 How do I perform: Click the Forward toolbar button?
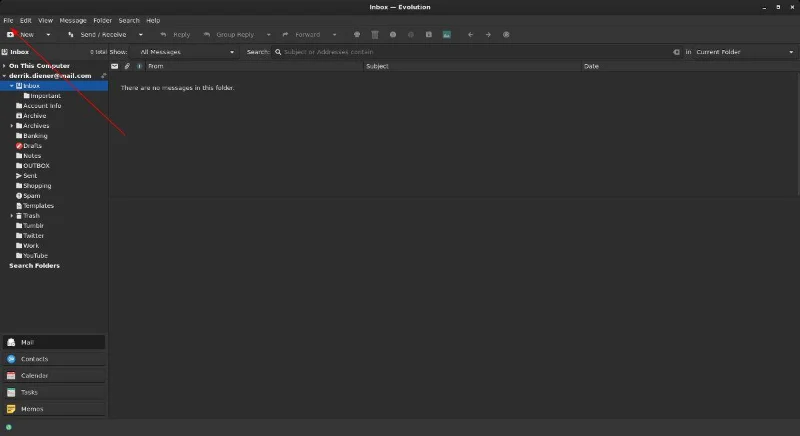(302, 35)
